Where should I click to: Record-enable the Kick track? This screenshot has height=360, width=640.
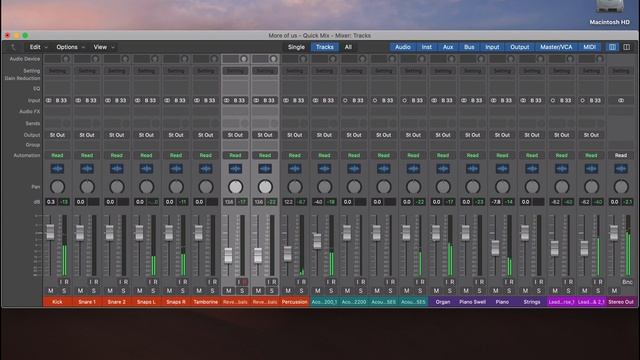67,282
